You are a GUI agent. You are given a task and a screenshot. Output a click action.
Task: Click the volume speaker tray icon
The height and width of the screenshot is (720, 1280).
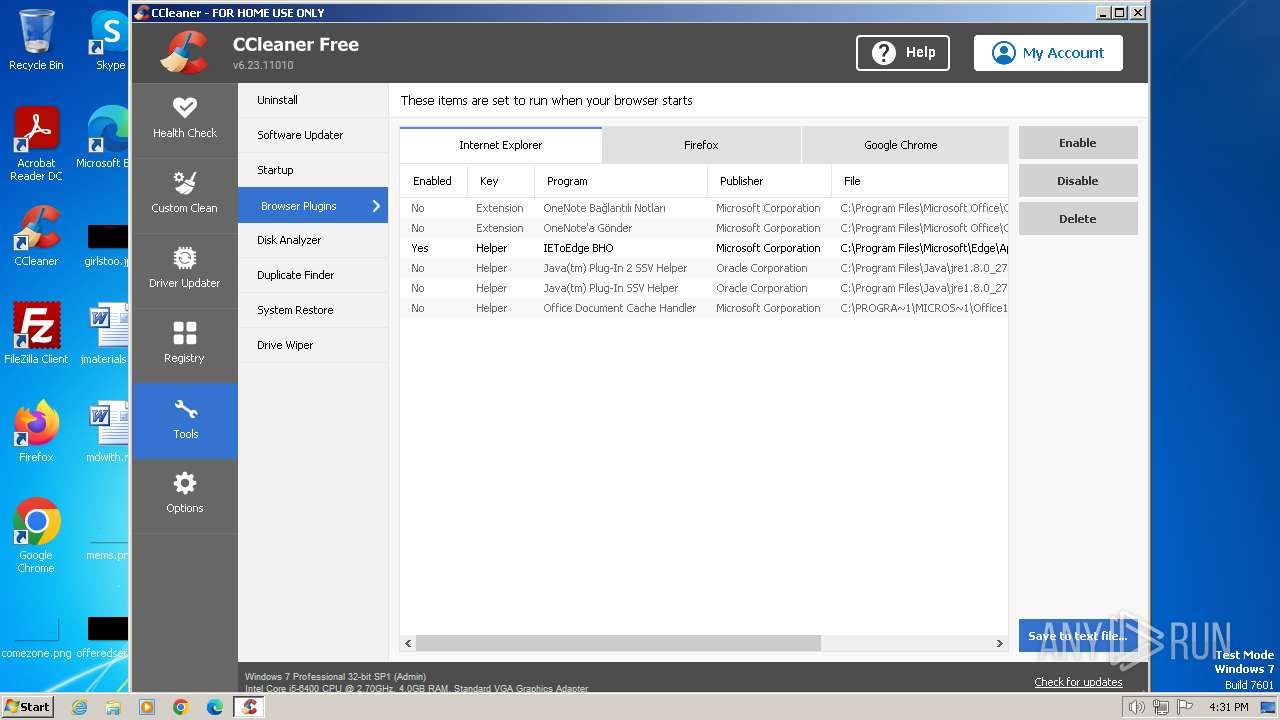(x=1136, y=707)
